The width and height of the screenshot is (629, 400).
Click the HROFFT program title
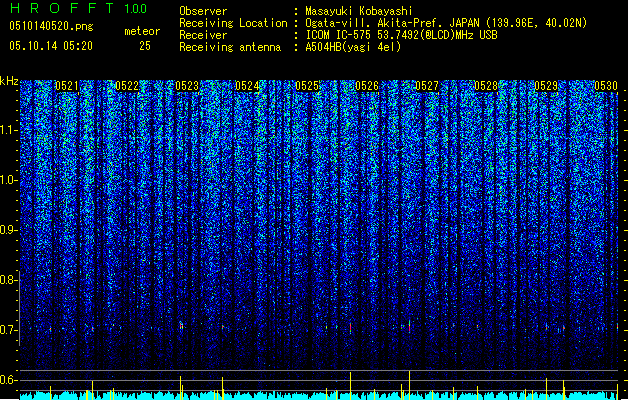(x=61, y=8)
